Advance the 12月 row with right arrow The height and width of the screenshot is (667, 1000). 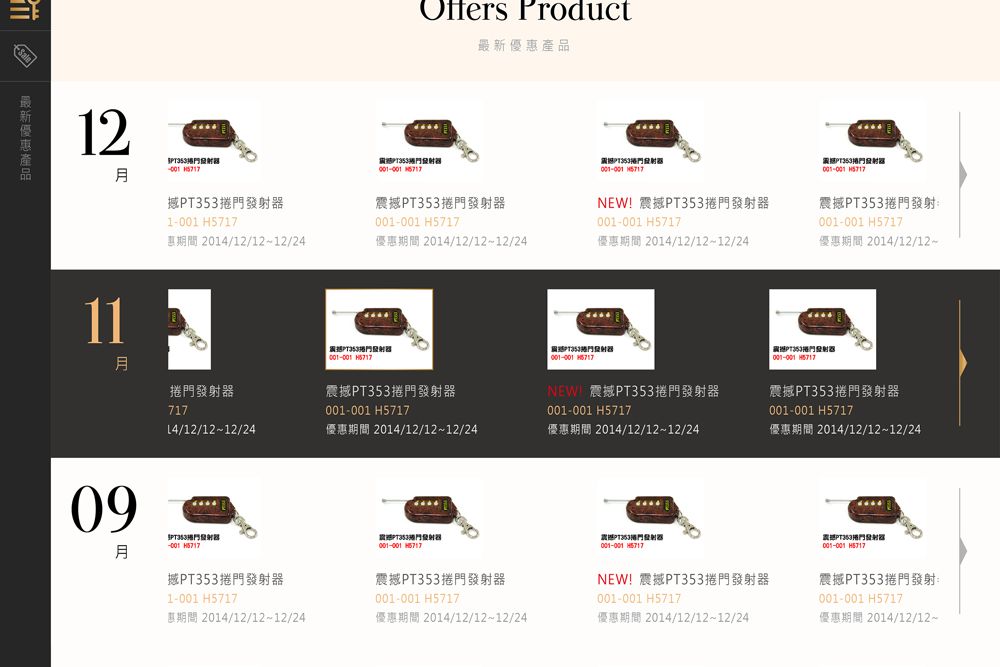point(962,175)
